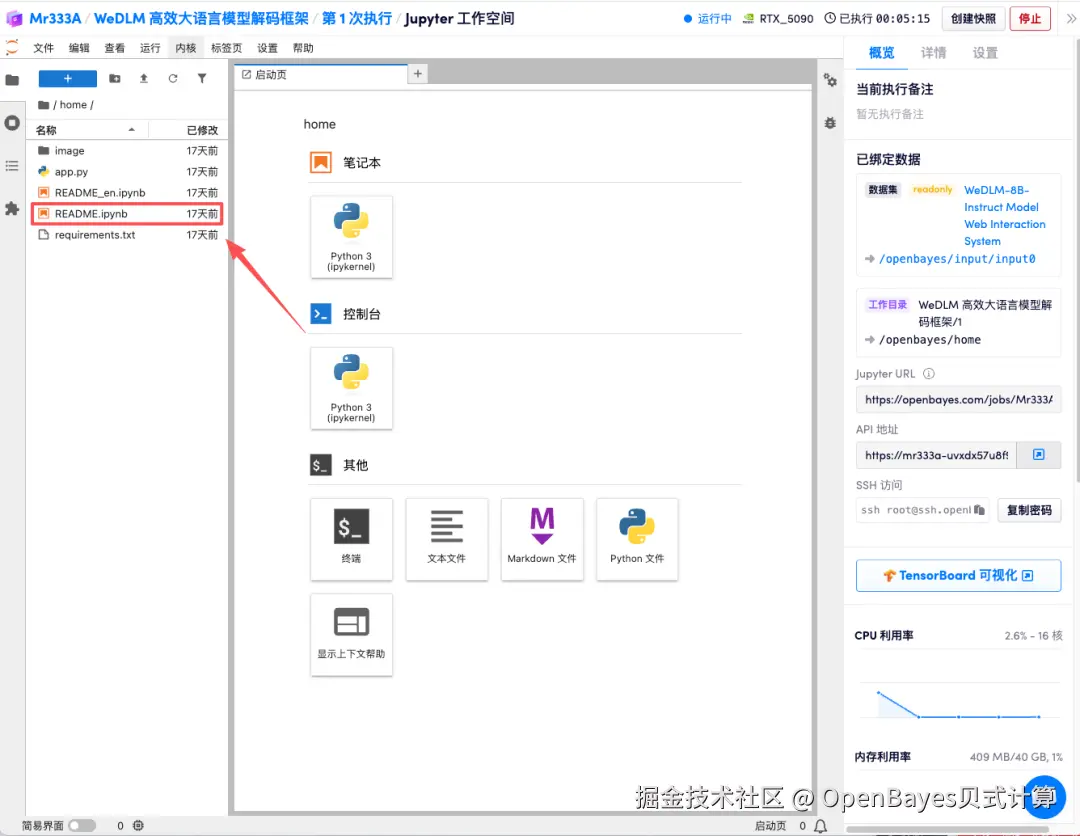1080x836 pixels.
Task: Select README_en.ipynb in the file browser
Action: tap(127, 193)
